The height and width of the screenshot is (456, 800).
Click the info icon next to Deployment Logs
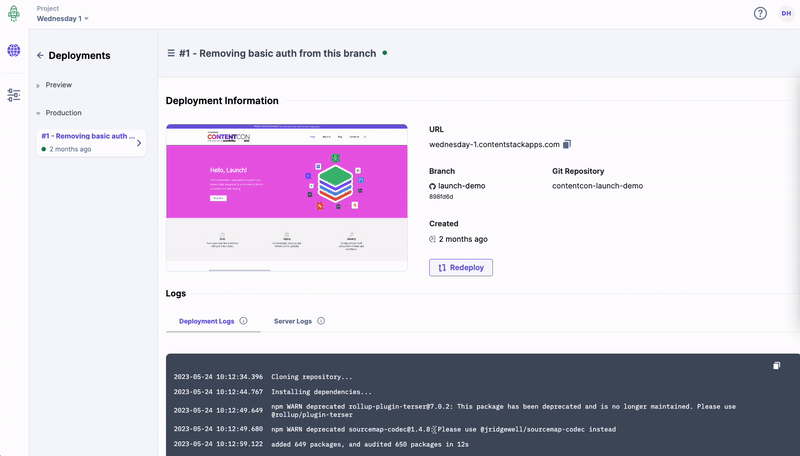(244, 321)
